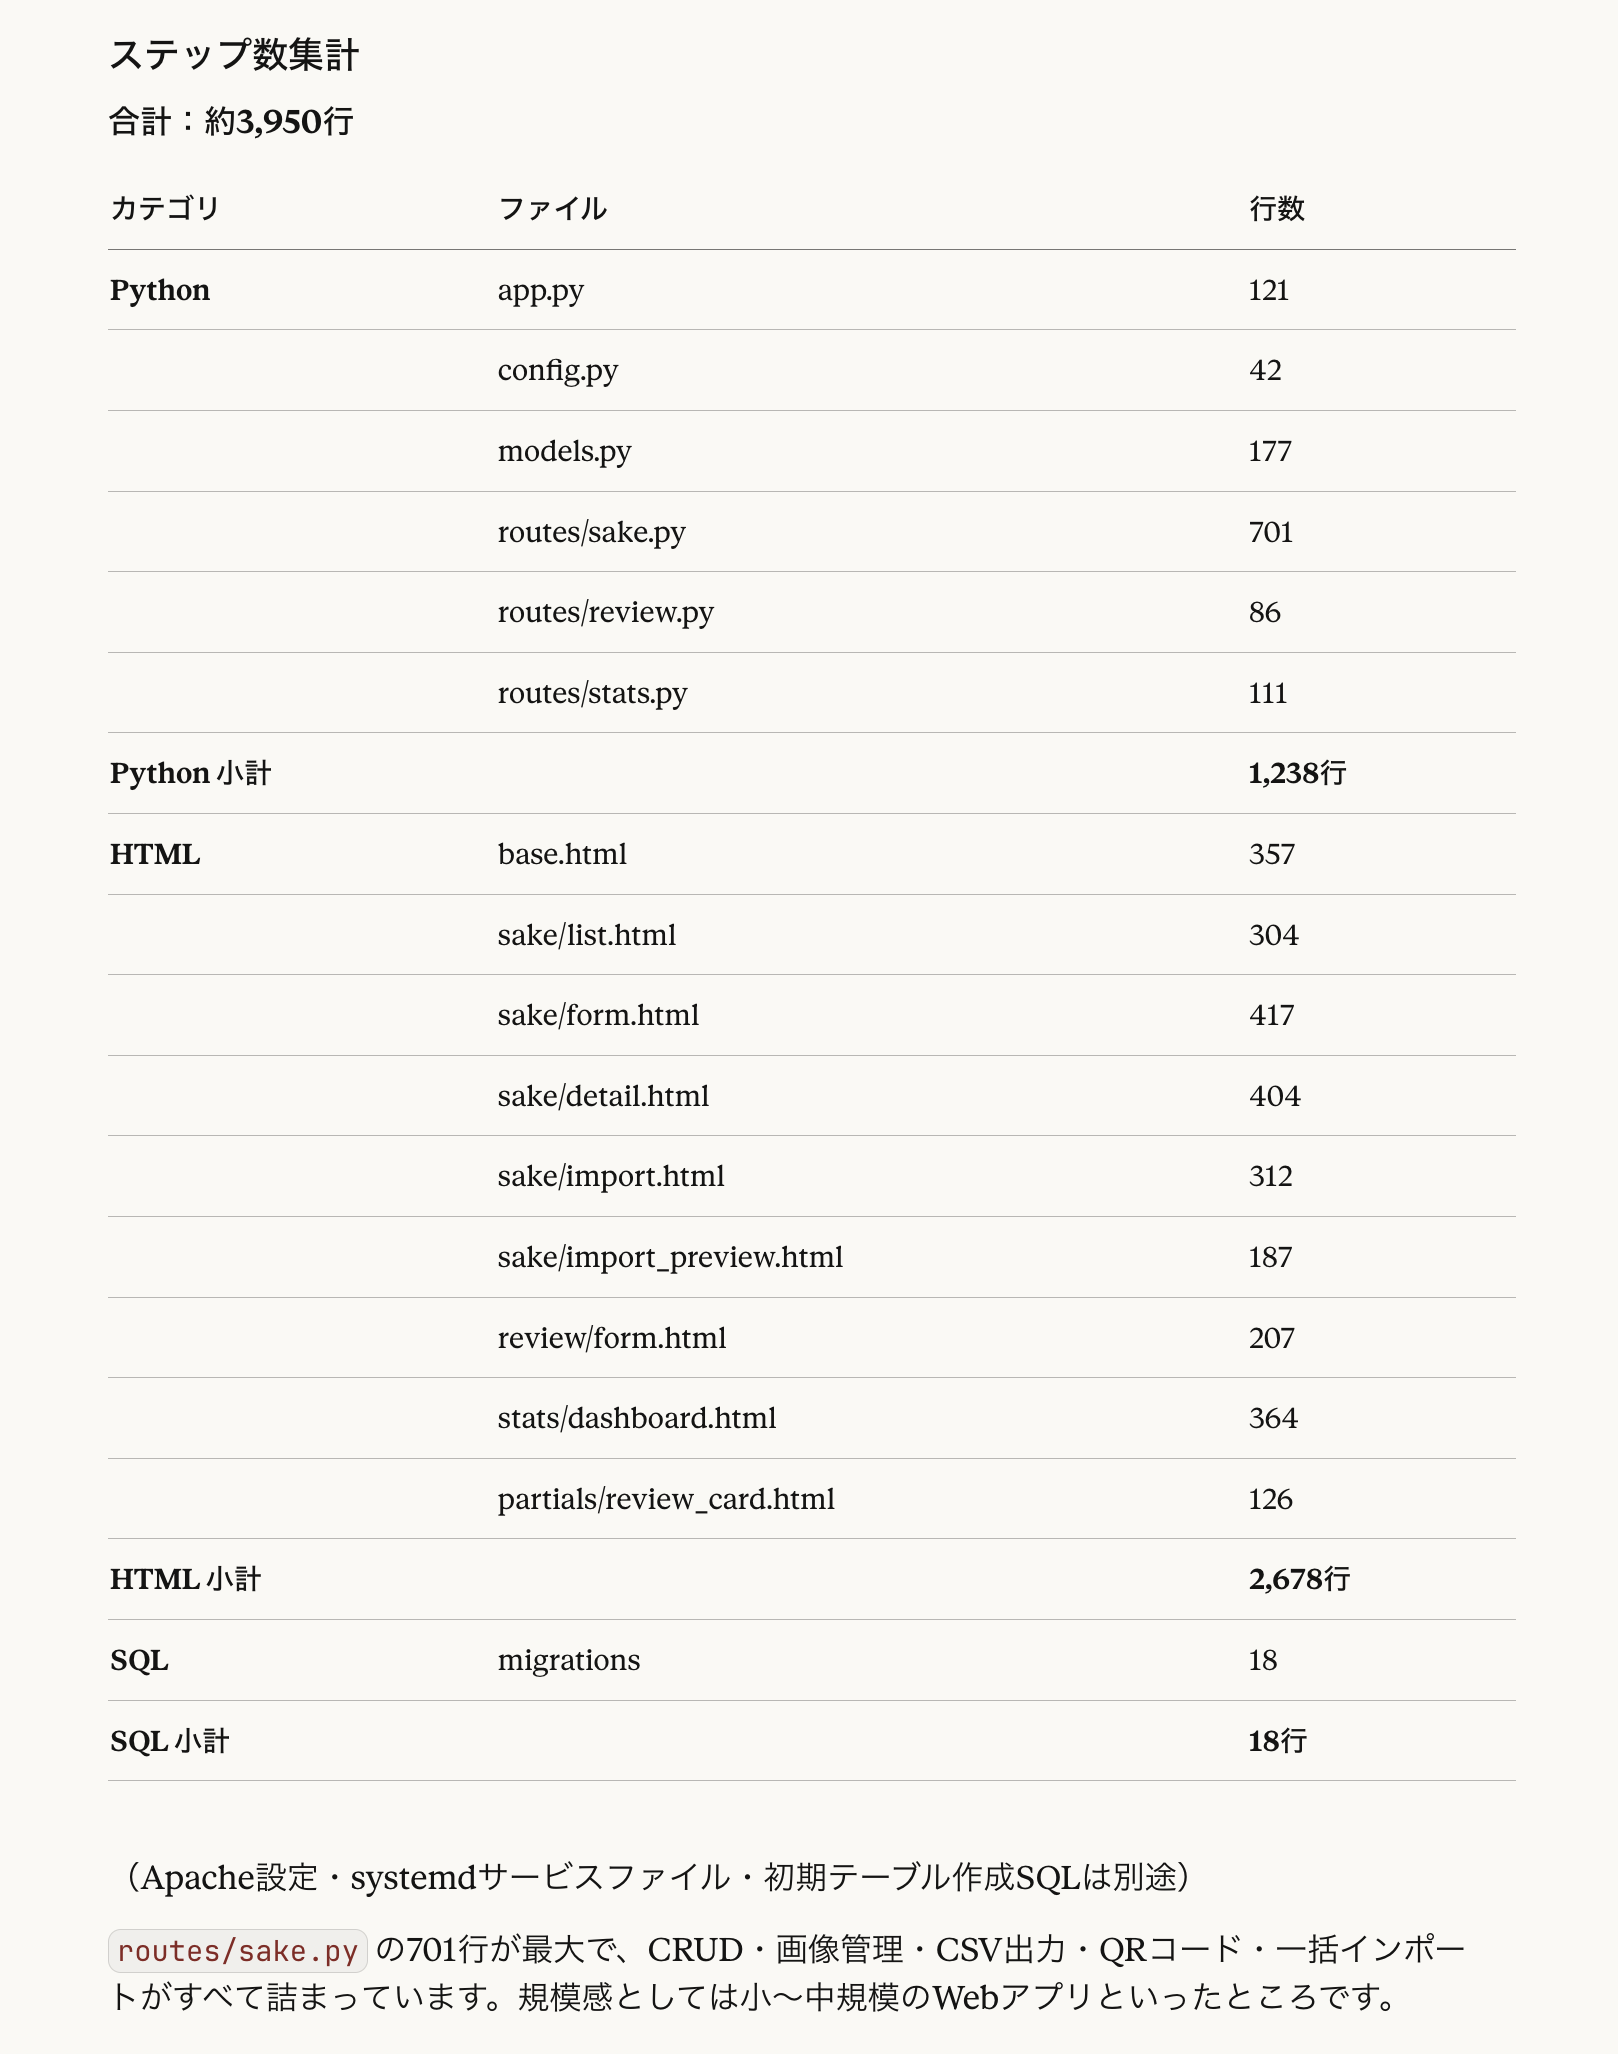Click routes/sake.py in the table
1618x2054 pixels.
coord(591,532)
